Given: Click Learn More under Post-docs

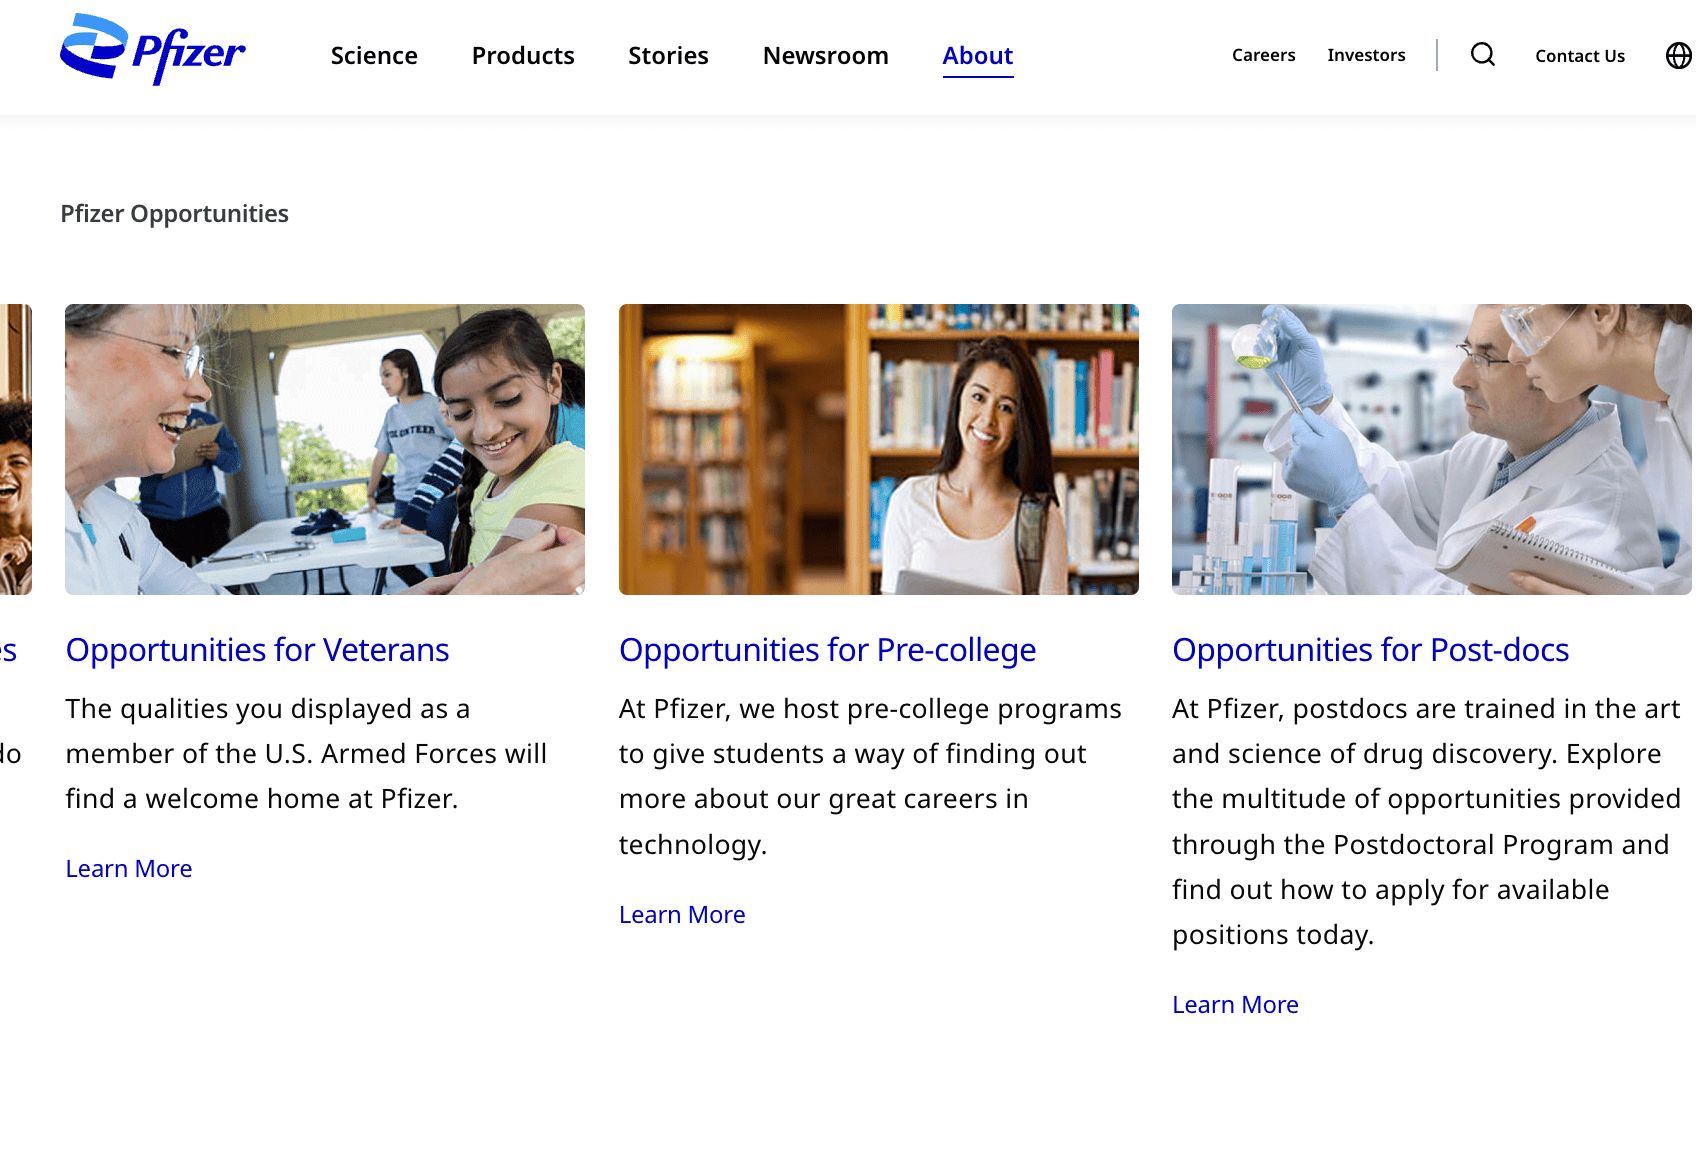Looking at the screenshot, I should pos(1235,1005).
